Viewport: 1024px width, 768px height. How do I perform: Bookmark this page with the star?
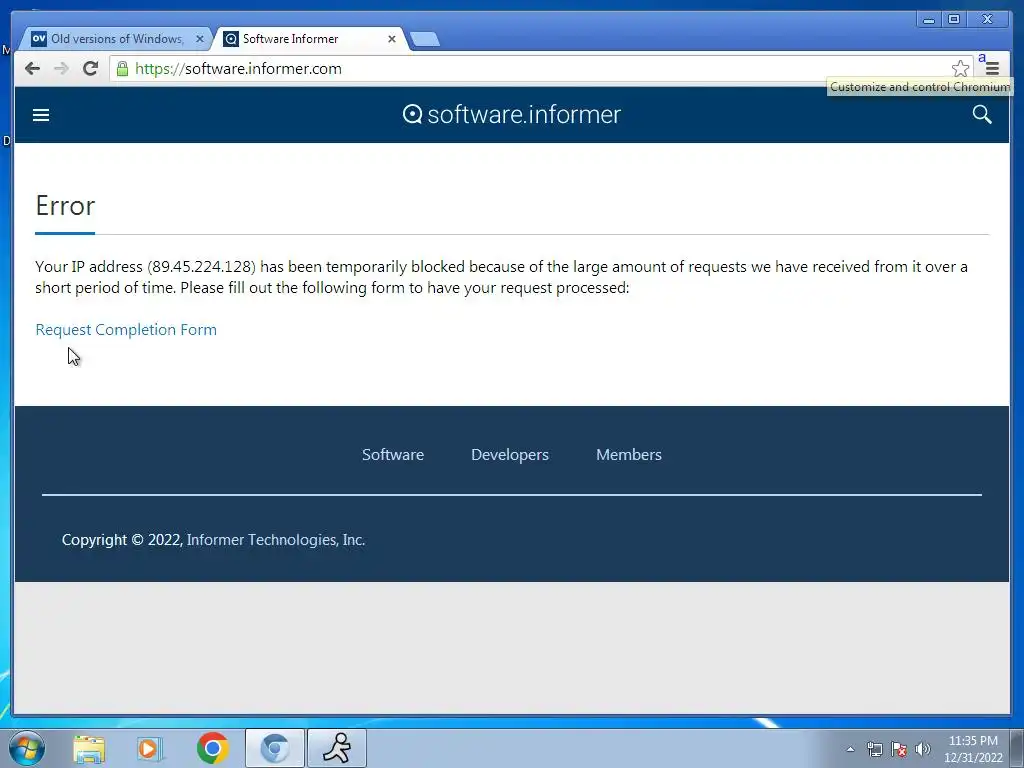[x=960, y=69]
